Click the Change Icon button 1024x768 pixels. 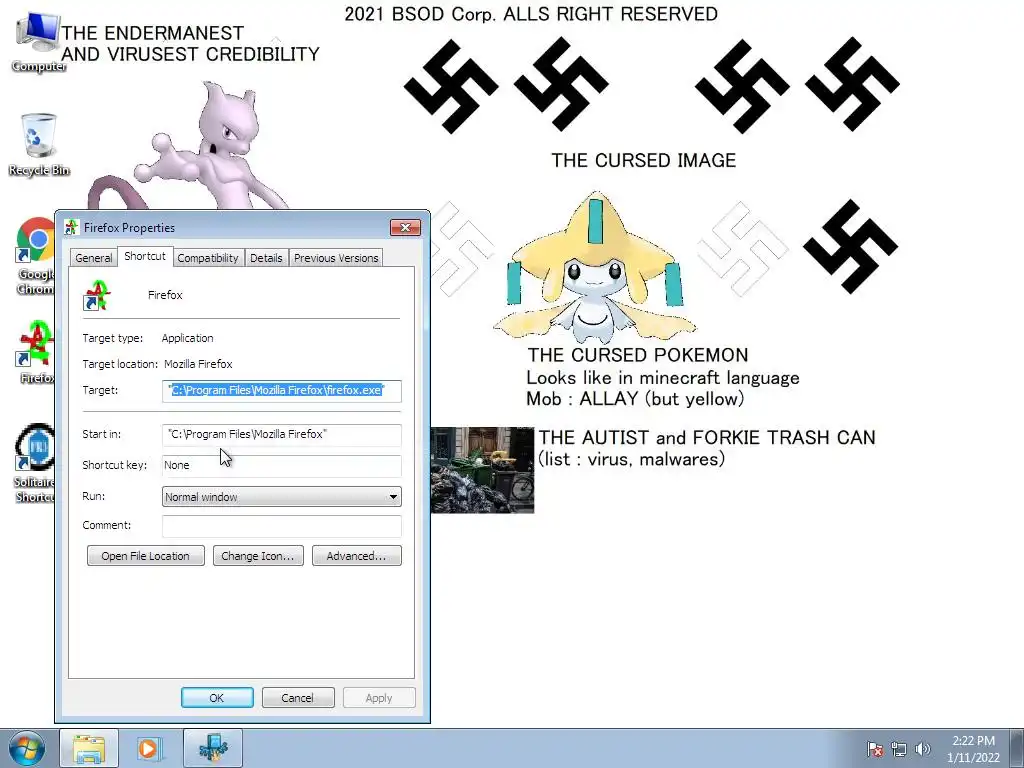258,556
